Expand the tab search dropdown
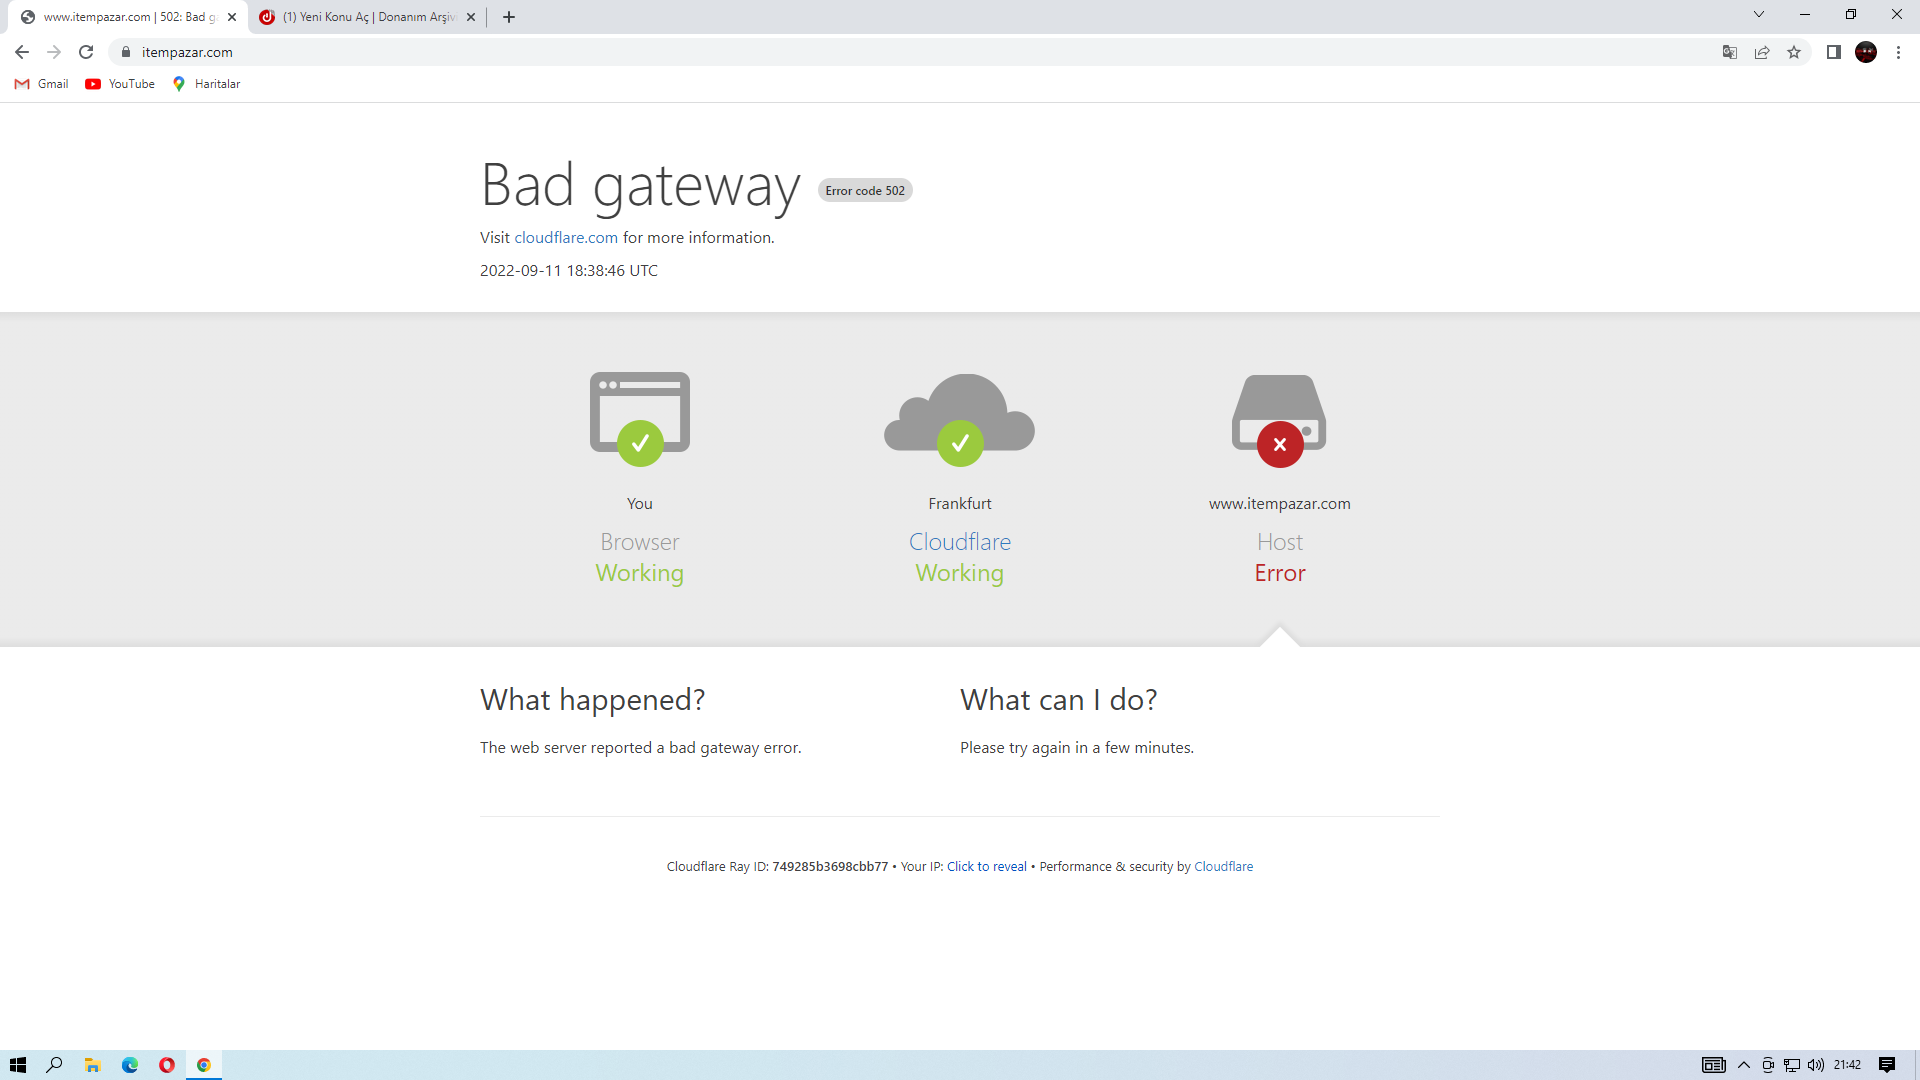 coord(1759,14)
